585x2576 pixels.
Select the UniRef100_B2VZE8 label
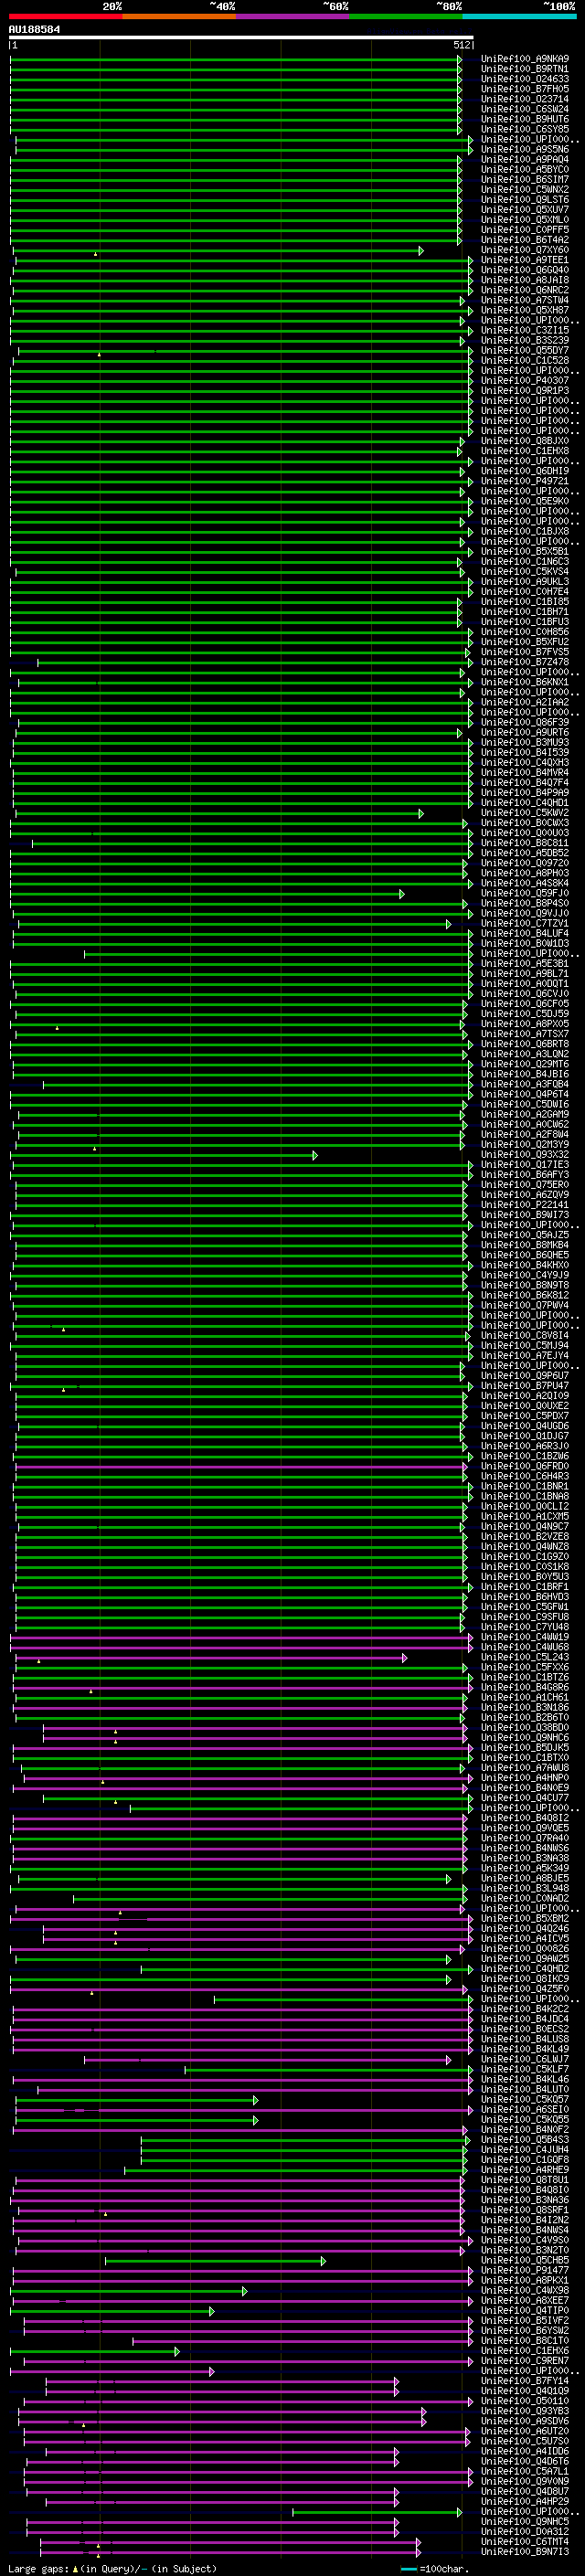coord(524,1536)
